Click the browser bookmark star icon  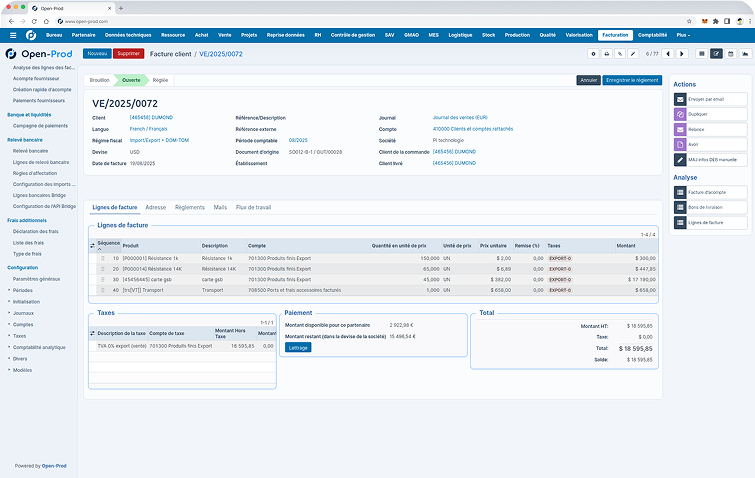[x=689, y=21]
